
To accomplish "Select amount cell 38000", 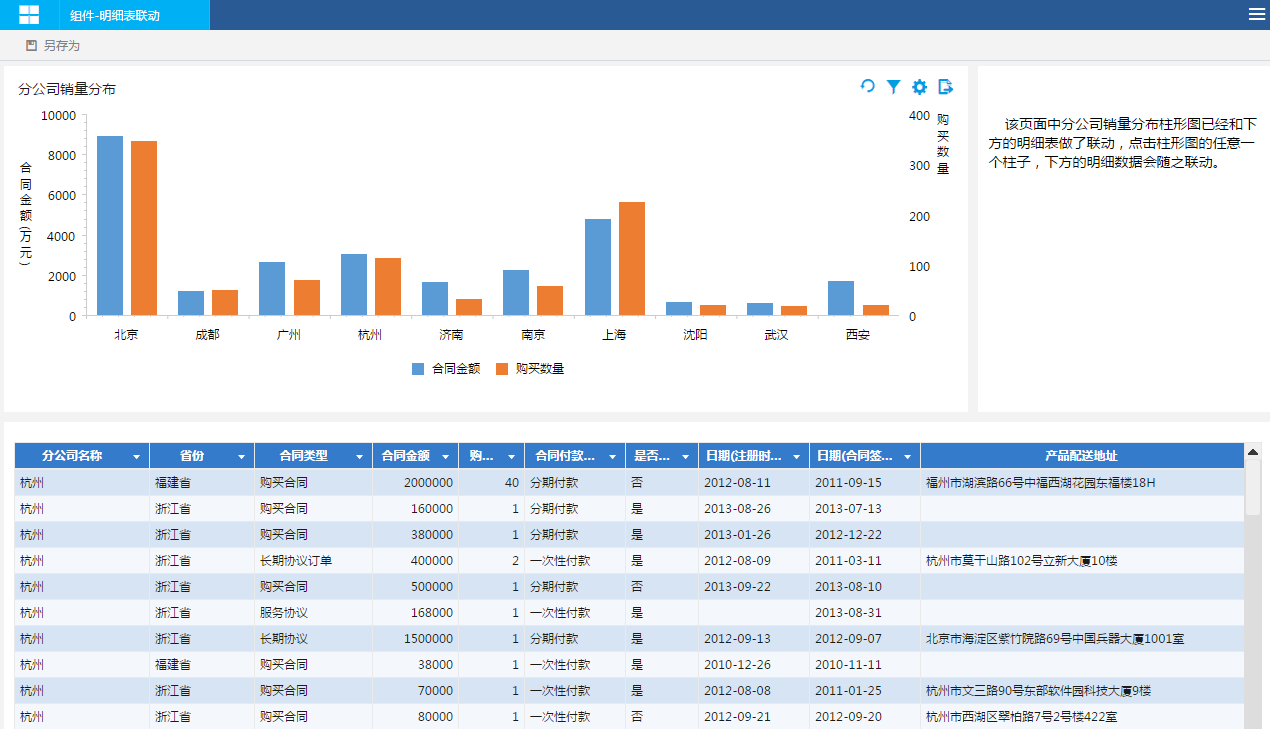I will [x=416, y=665].
